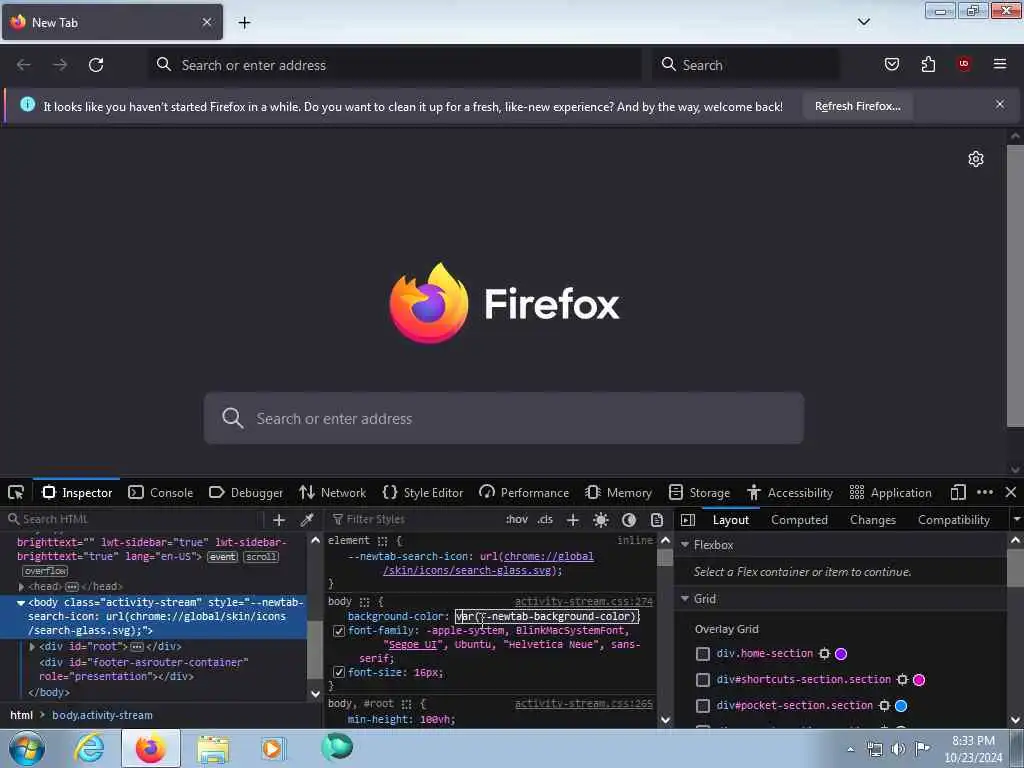Screen dimensions: 1024x768
Task: Switch to the Debugger tab
Action: (x=246, y=492)
